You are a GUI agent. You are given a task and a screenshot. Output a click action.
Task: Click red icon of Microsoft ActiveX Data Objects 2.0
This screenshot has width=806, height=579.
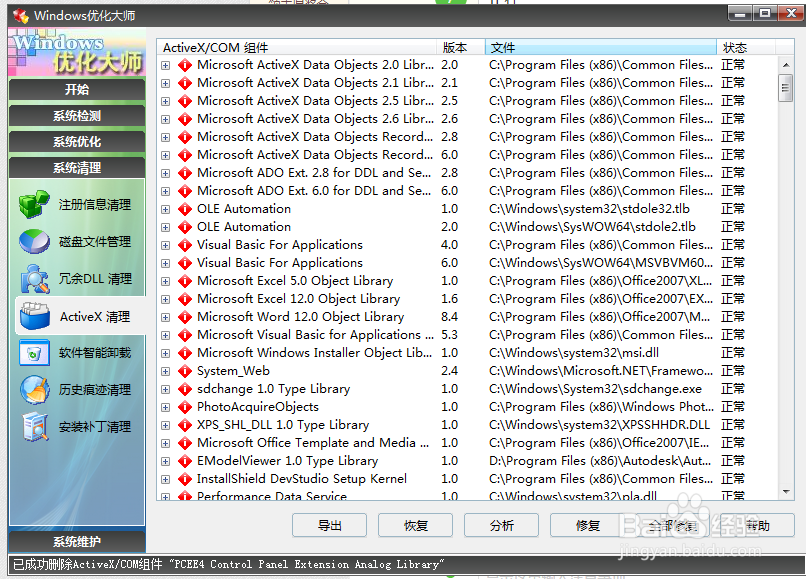pos(185,65)
